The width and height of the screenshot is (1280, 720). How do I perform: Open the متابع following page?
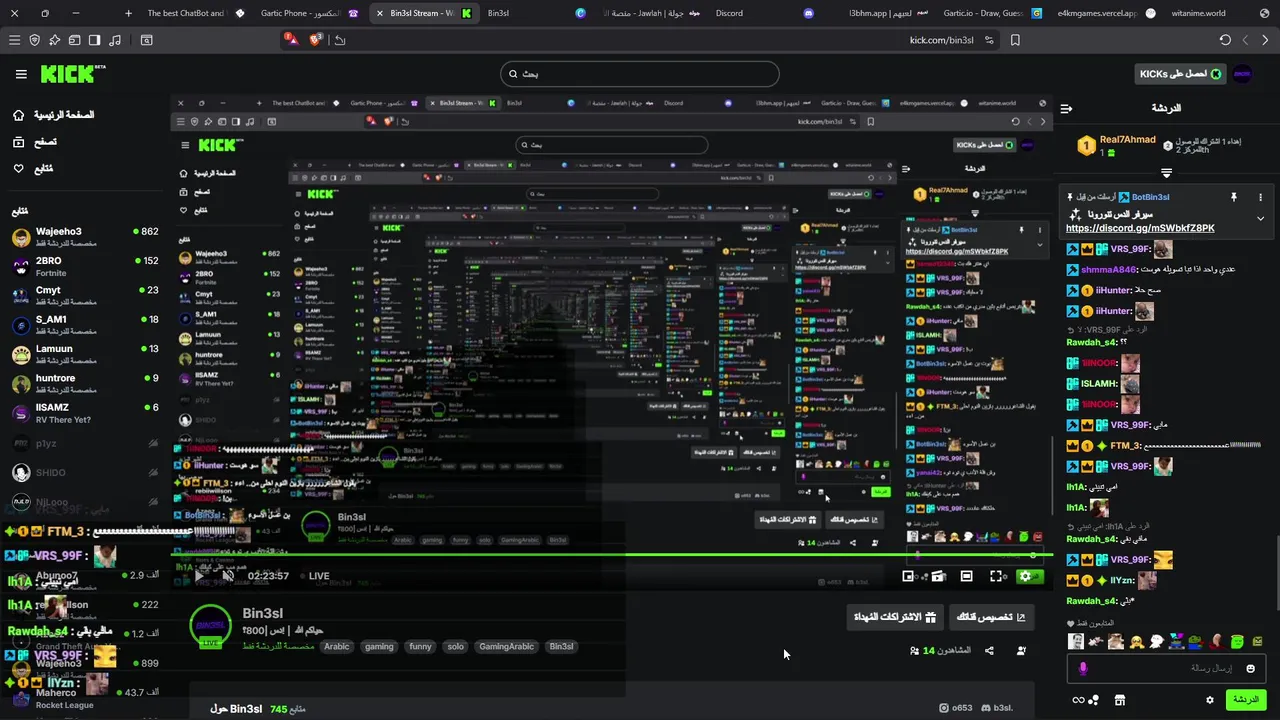tap(33, 168)
